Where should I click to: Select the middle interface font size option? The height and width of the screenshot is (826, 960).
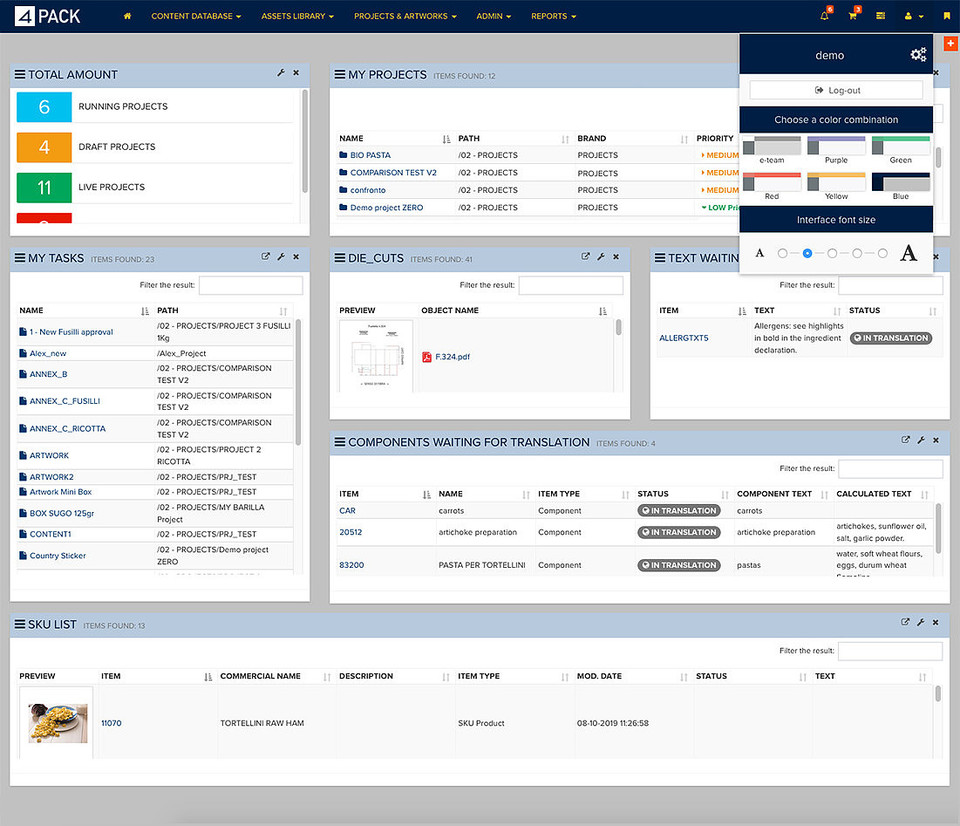(x=832, y=253)
